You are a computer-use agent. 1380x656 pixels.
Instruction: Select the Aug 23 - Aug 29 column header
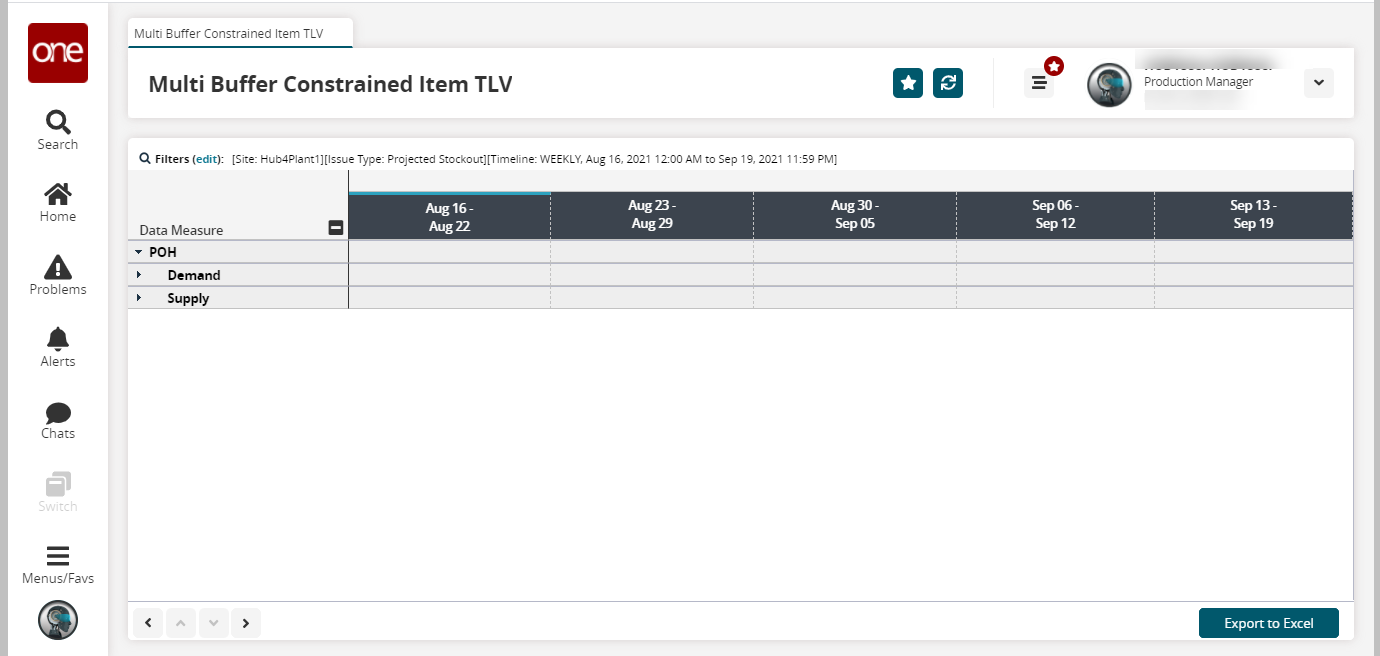pyautogui.click(x=652, y=216)
